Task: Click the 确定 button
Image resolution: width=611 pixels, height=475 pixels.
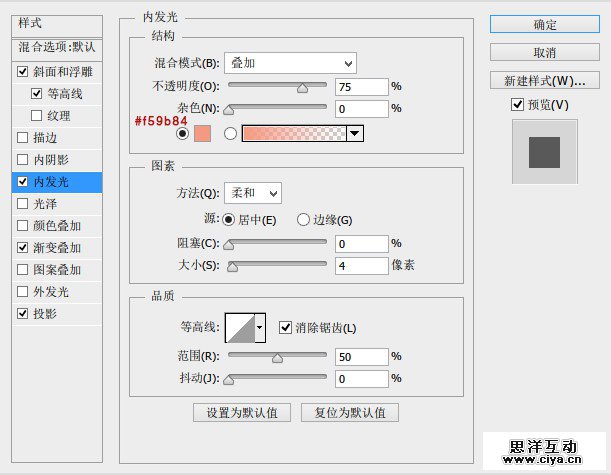Action: click(x=544, y=24)
